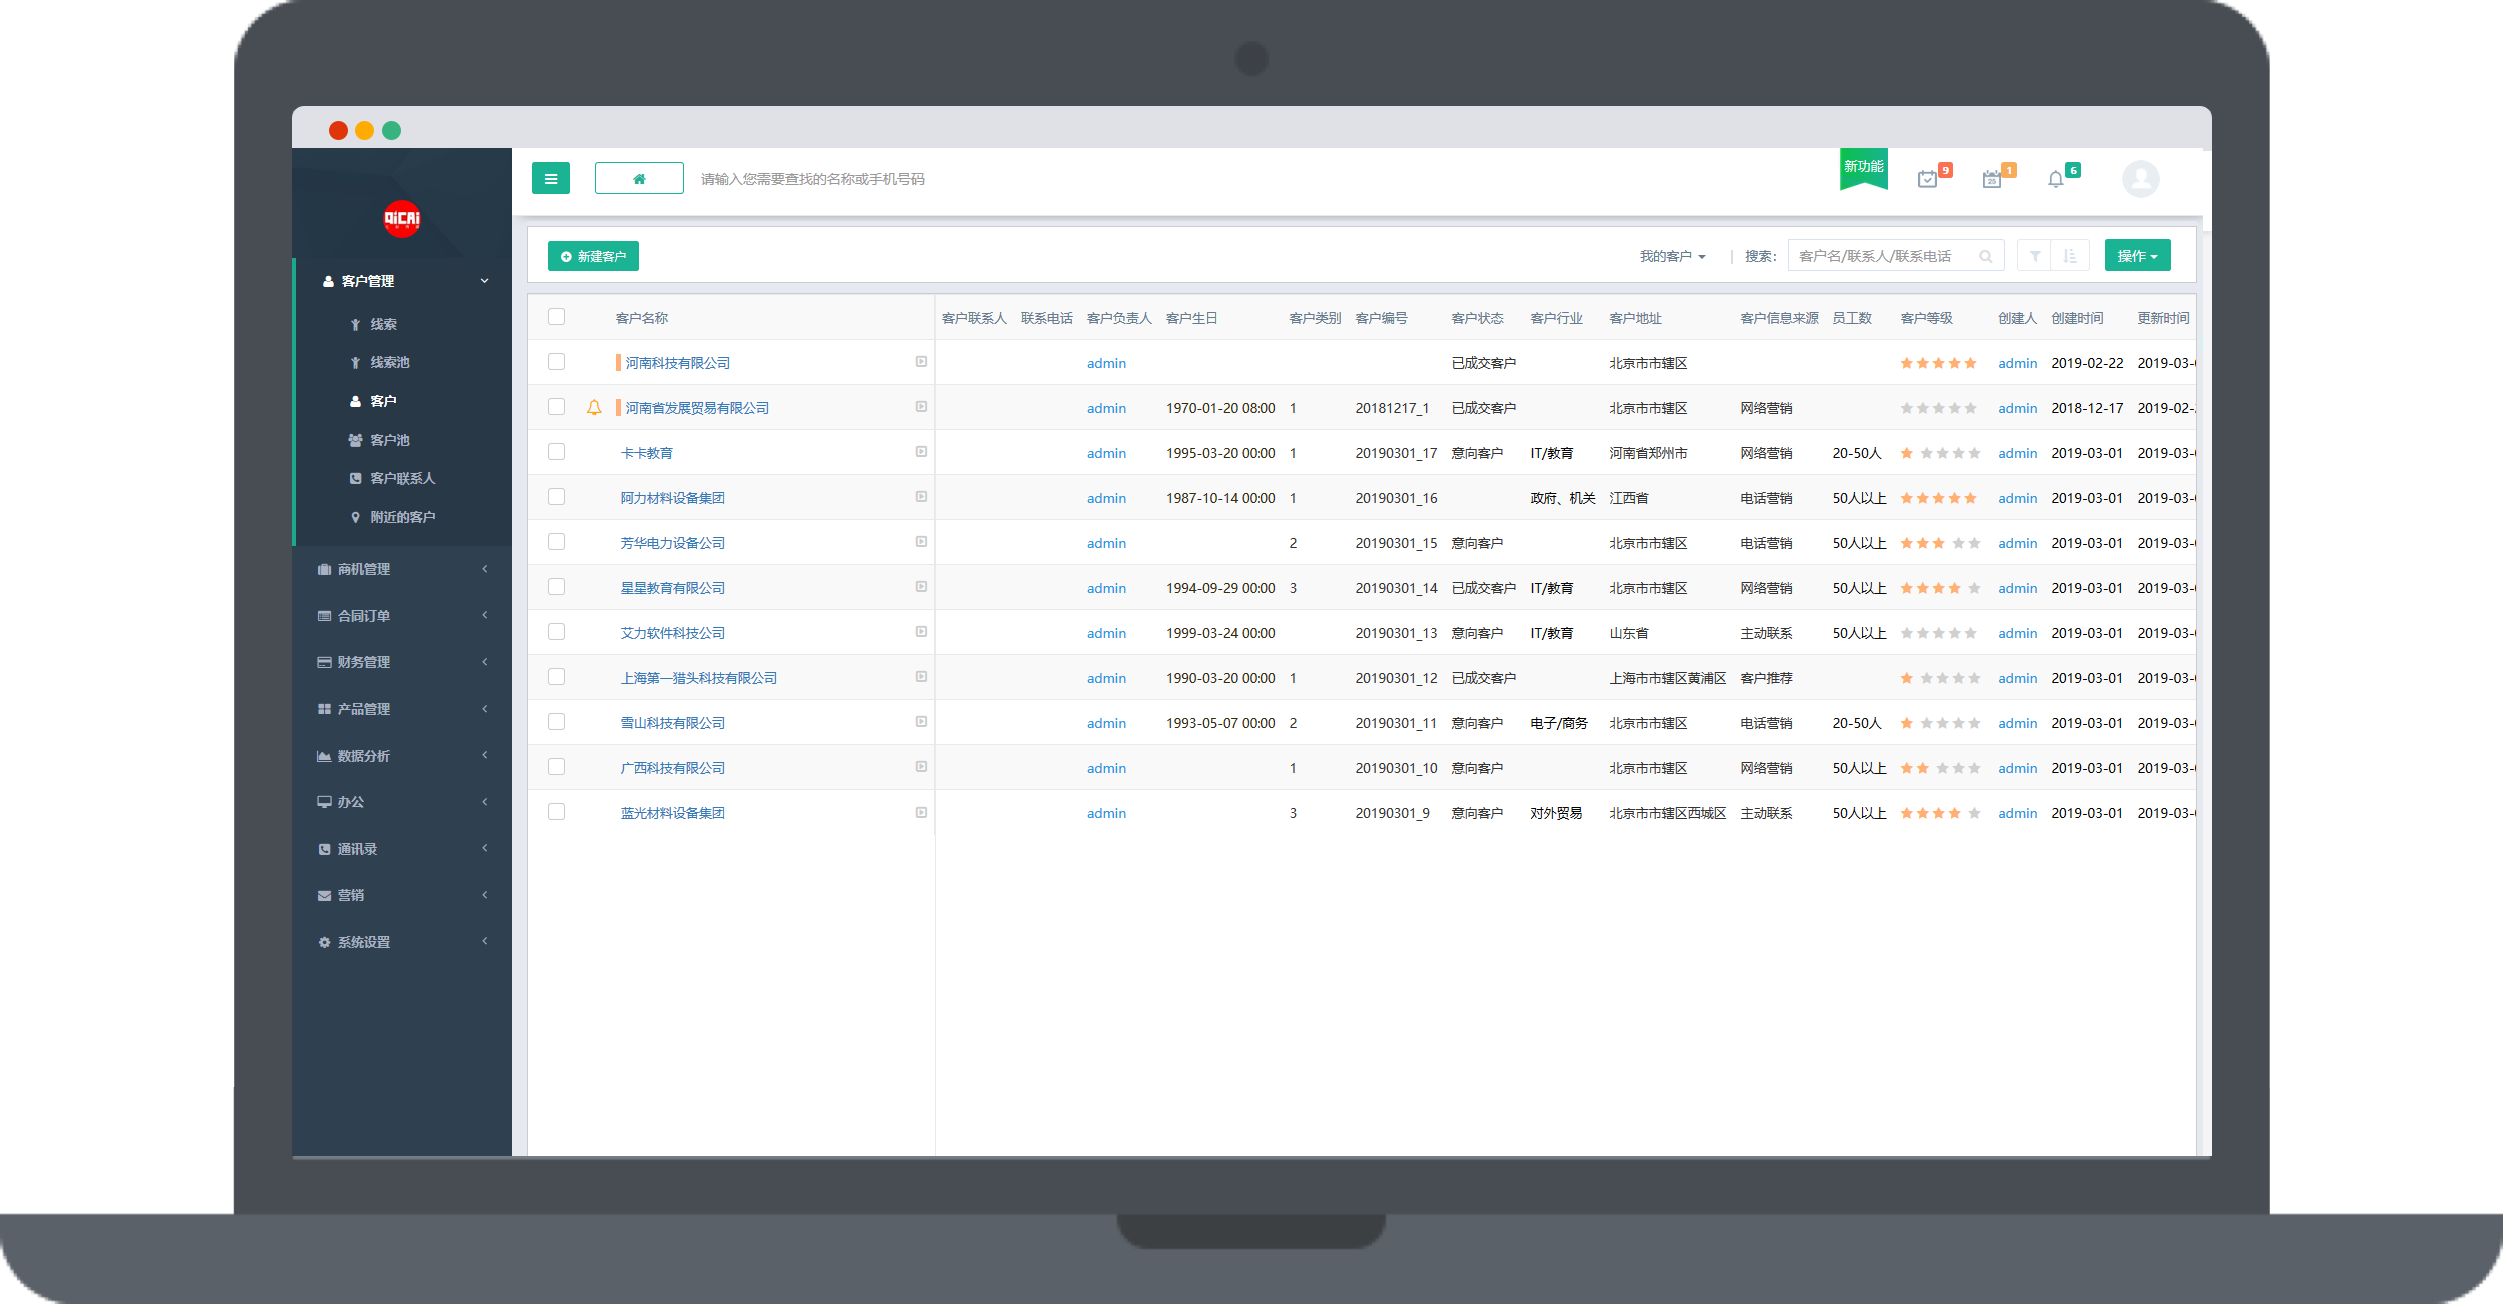Click the search magnifier icon
This screenshot has height=1304, width=2503.
tap(1985, 257)
